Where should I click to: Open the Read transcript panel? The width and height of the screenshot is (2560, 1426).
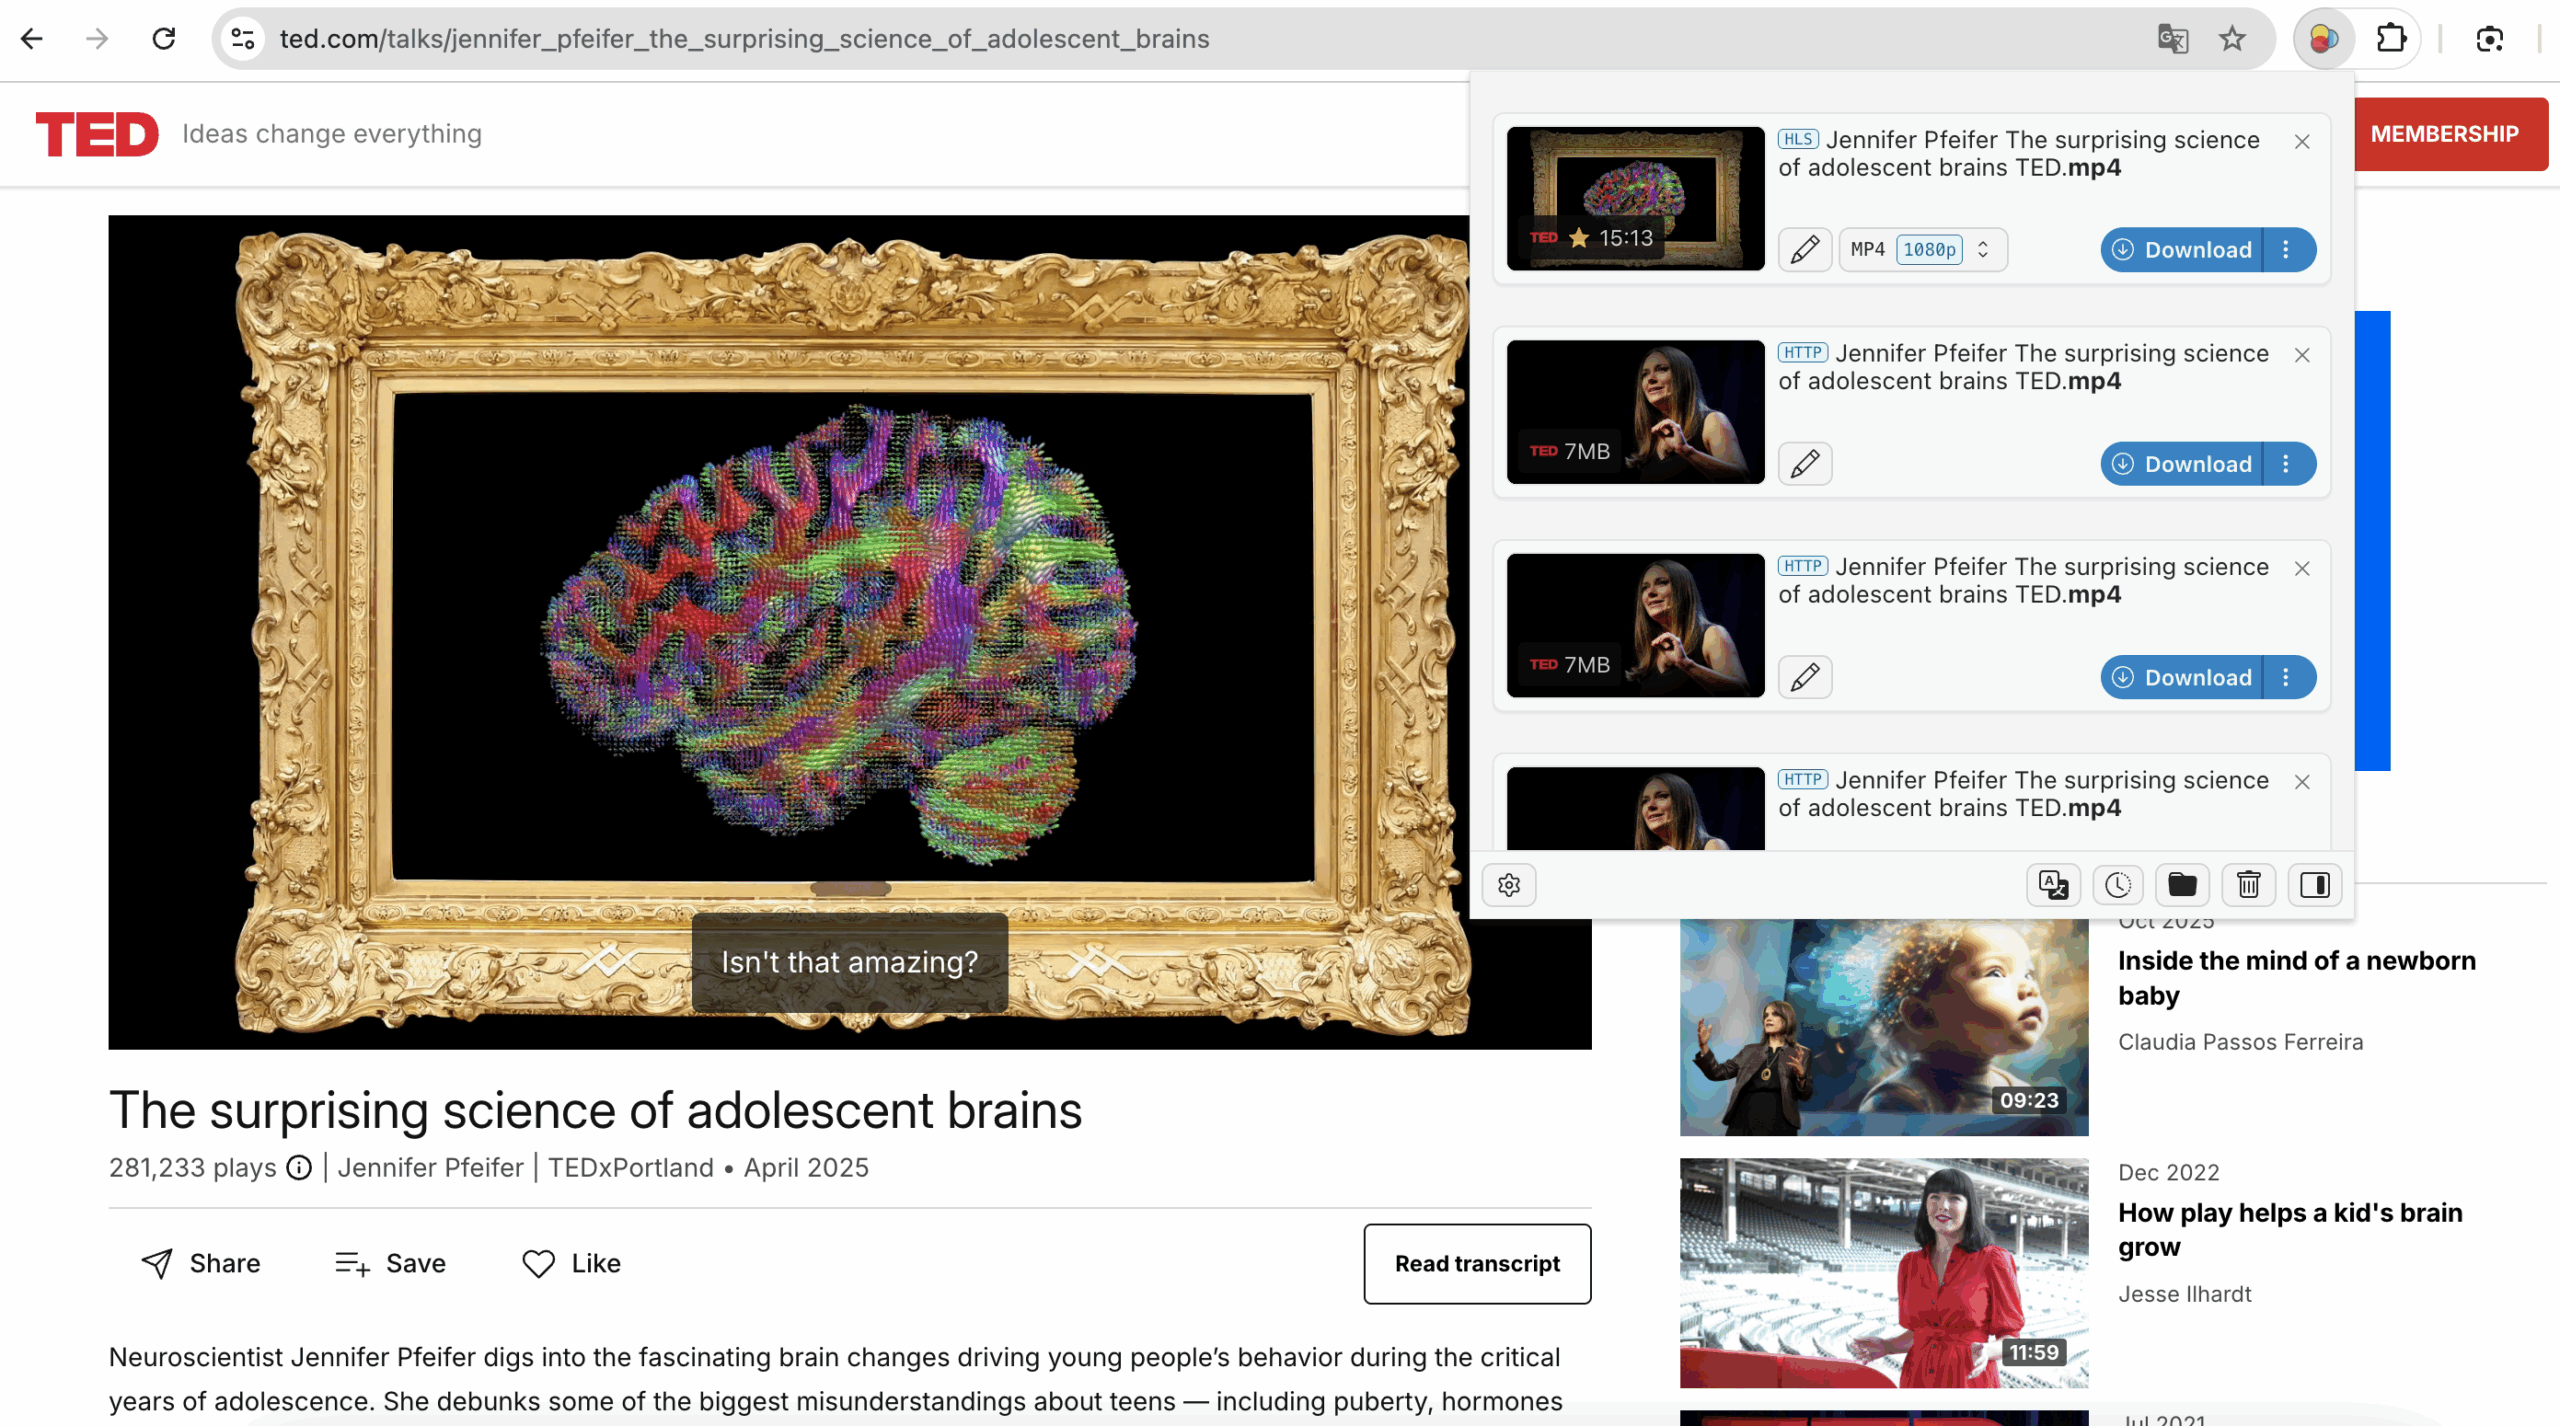tap(1477, 1263)
